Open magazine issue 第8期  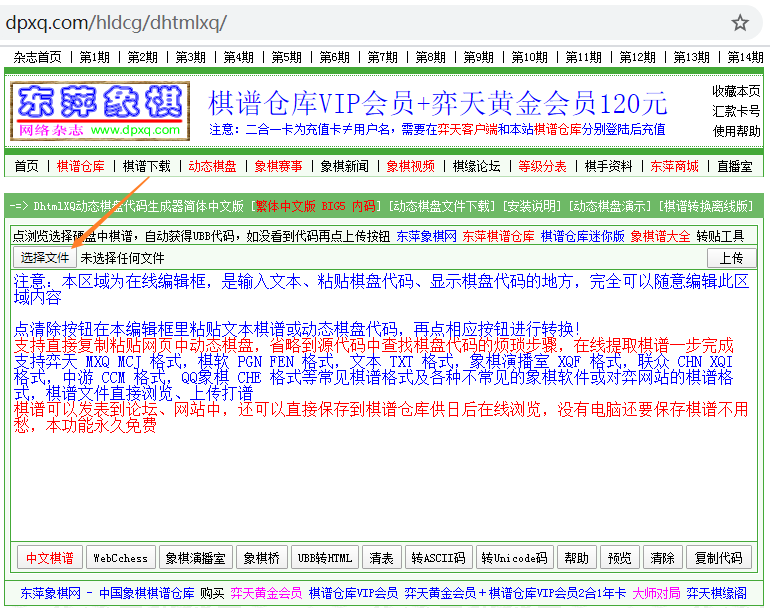(431, 57)
